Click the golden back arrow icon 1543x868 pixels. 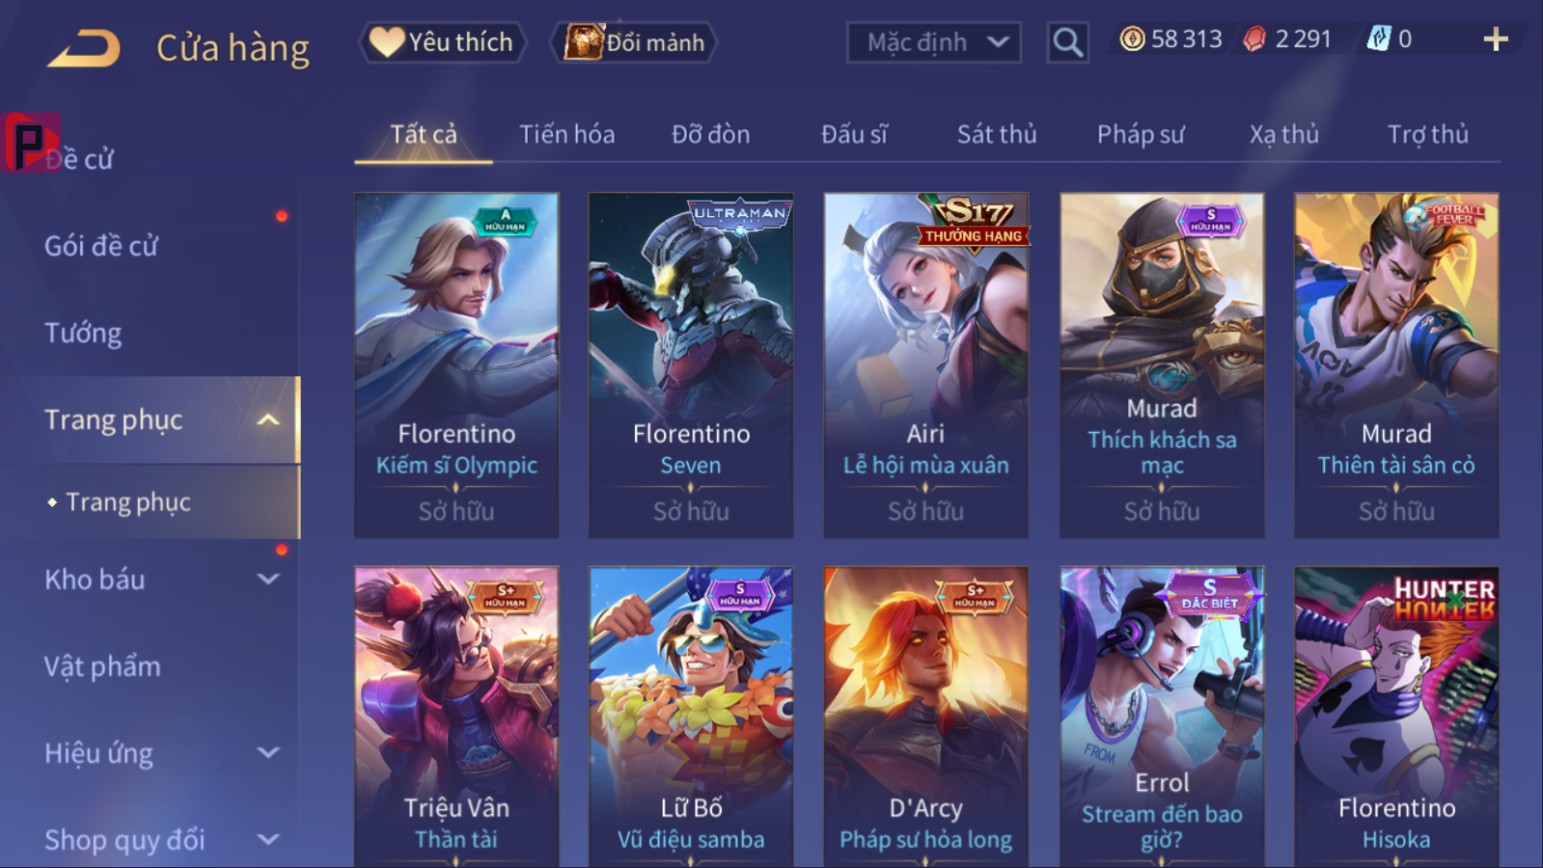tap(84, 47)
